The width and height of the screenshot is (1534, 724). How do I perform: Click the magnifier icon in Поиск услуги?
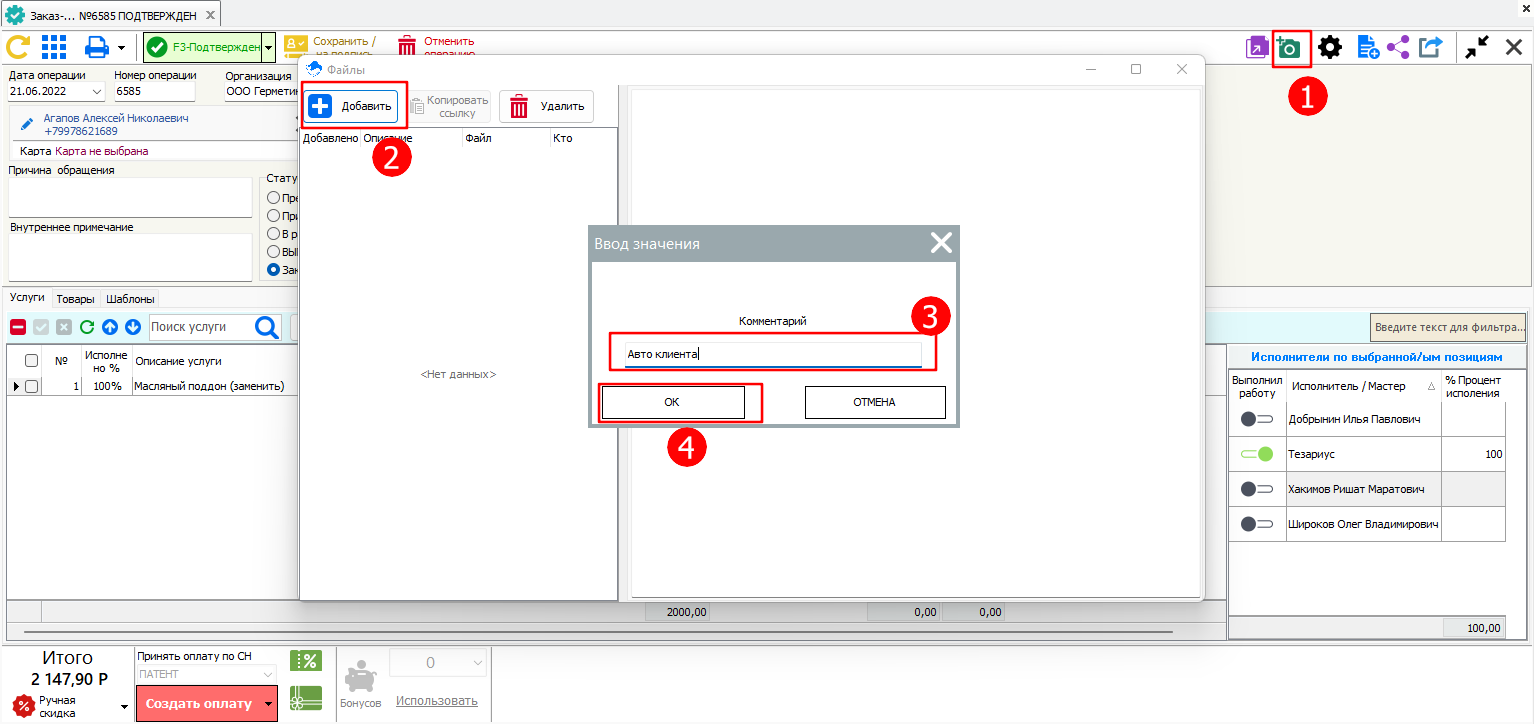tap(267, 327)
